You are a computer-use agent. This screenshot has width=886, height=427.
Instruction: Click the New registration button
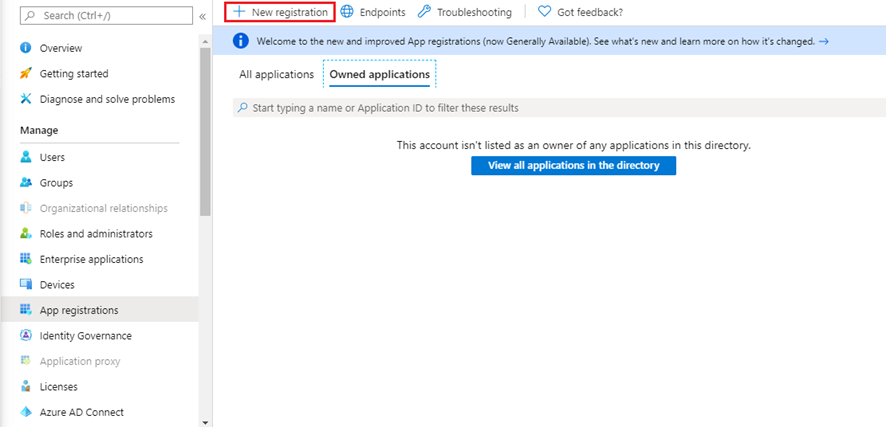click(x=280, y=12)
